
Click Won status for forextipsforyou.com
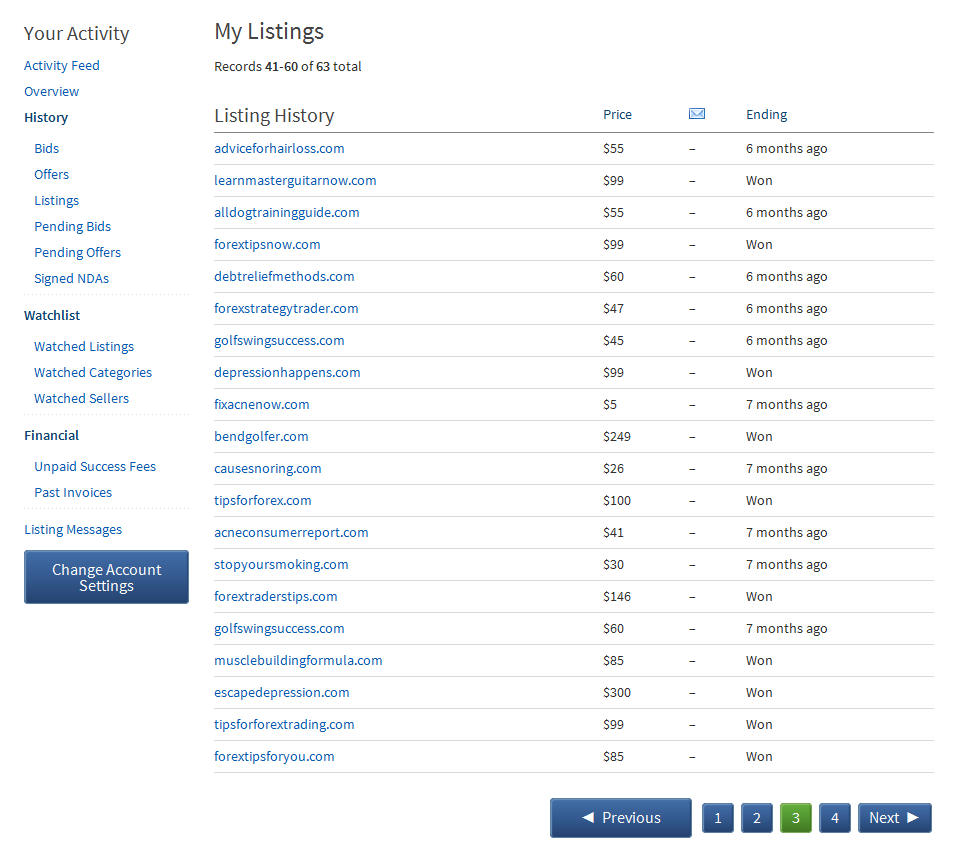click(759, 757)
